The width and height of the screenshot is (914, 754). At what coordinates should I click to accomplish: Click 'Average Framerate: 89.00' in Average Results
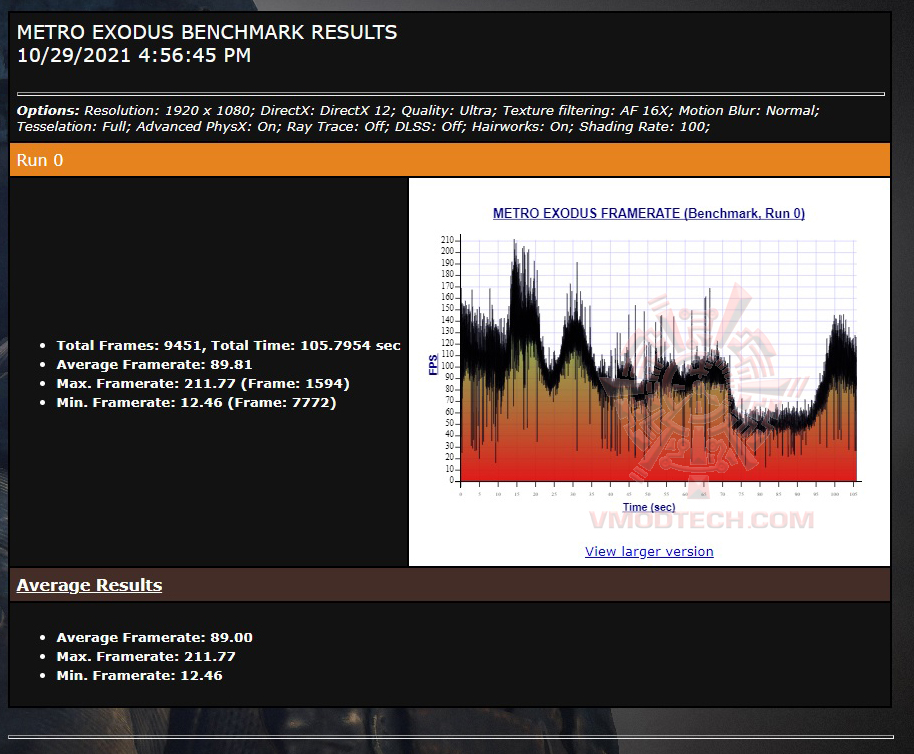coord(154,637)
